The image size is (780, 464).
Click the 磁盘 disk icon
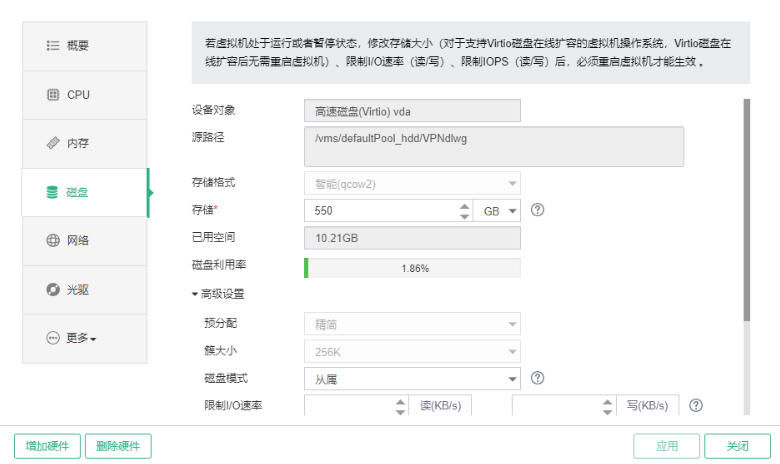[x=53, y=192]
